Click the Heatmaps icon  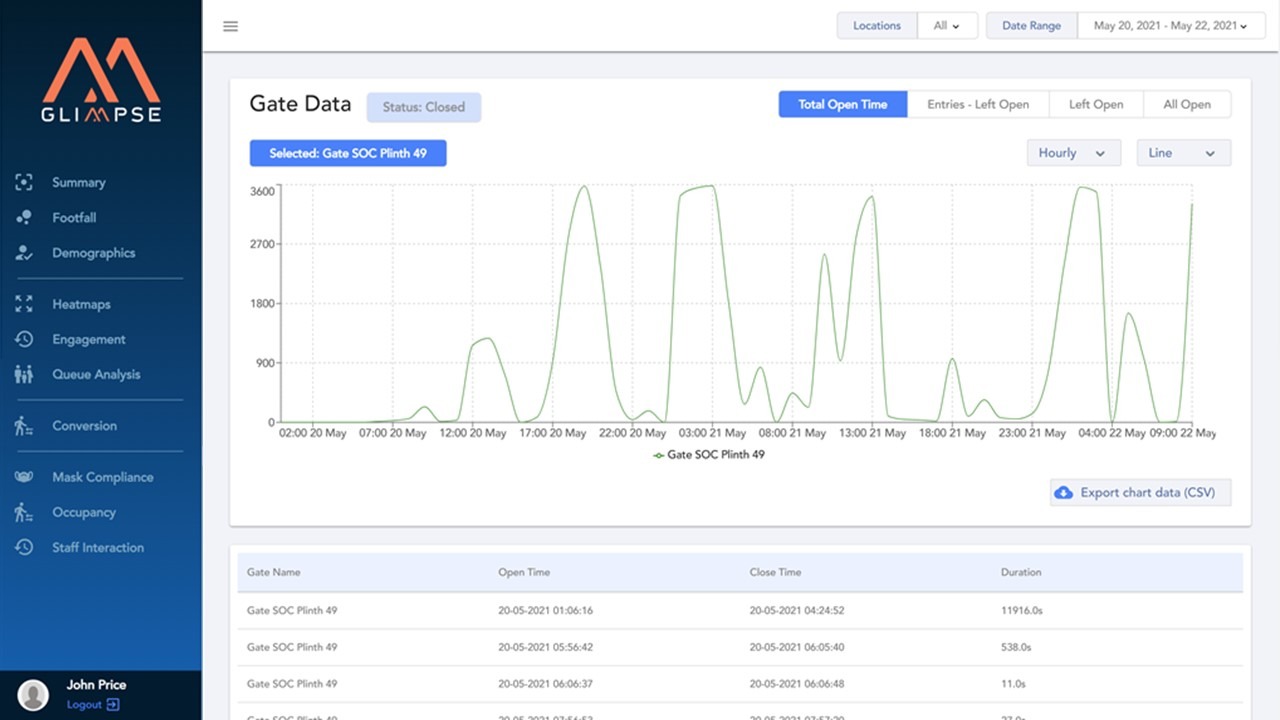pyautogui.click(x=23, y=304)
